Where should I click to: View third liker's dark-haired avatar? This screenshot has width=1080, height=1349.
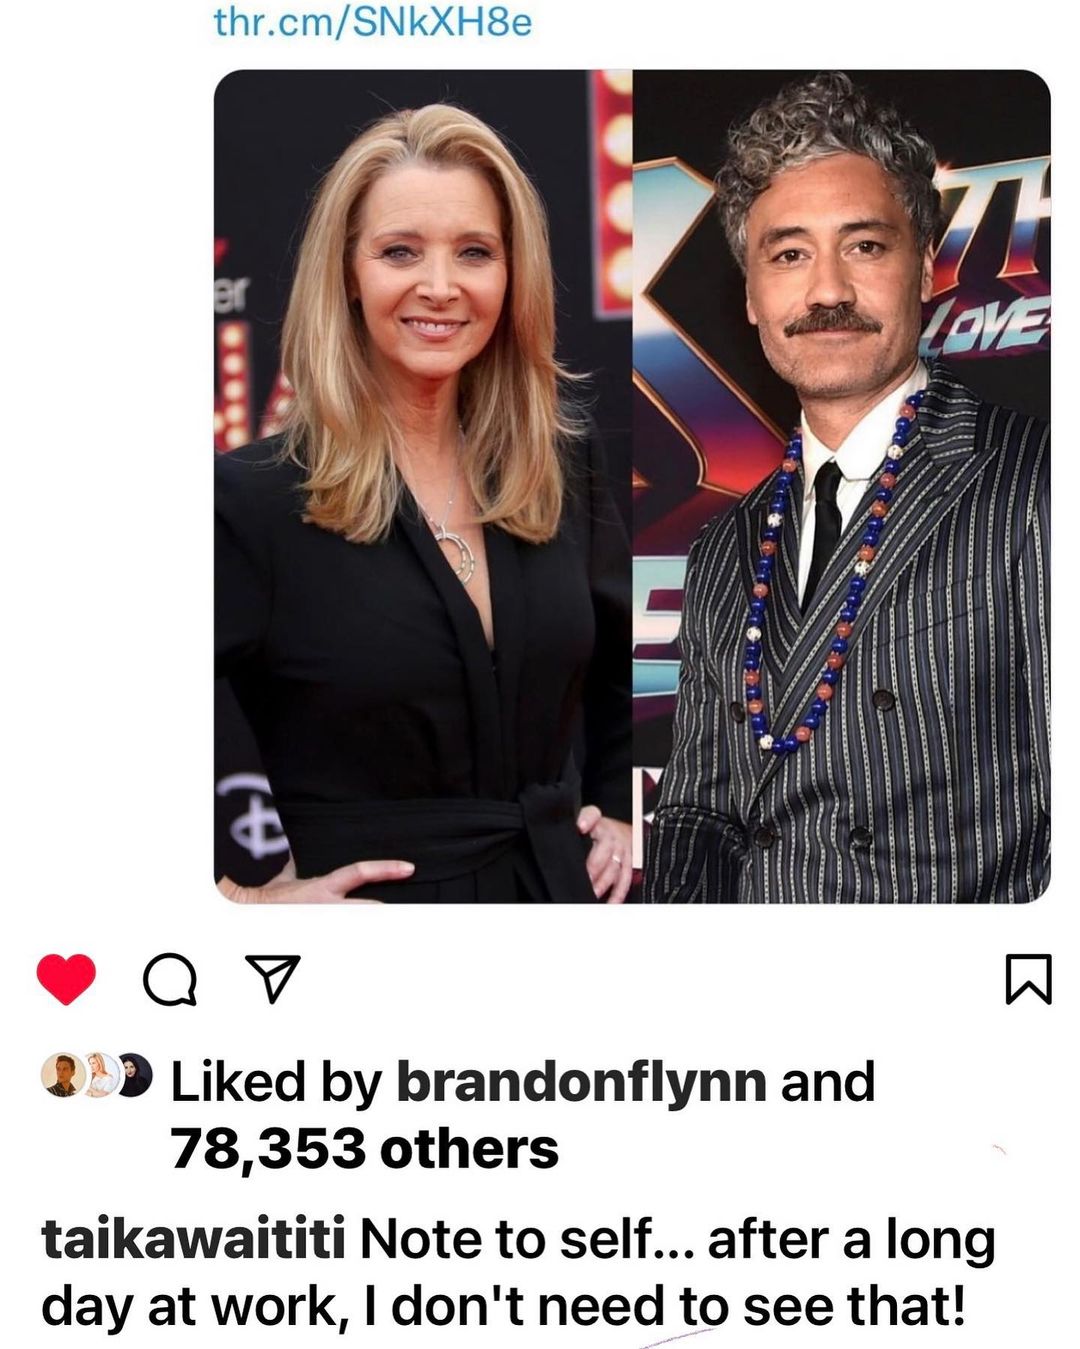[x=135, y=1076]
